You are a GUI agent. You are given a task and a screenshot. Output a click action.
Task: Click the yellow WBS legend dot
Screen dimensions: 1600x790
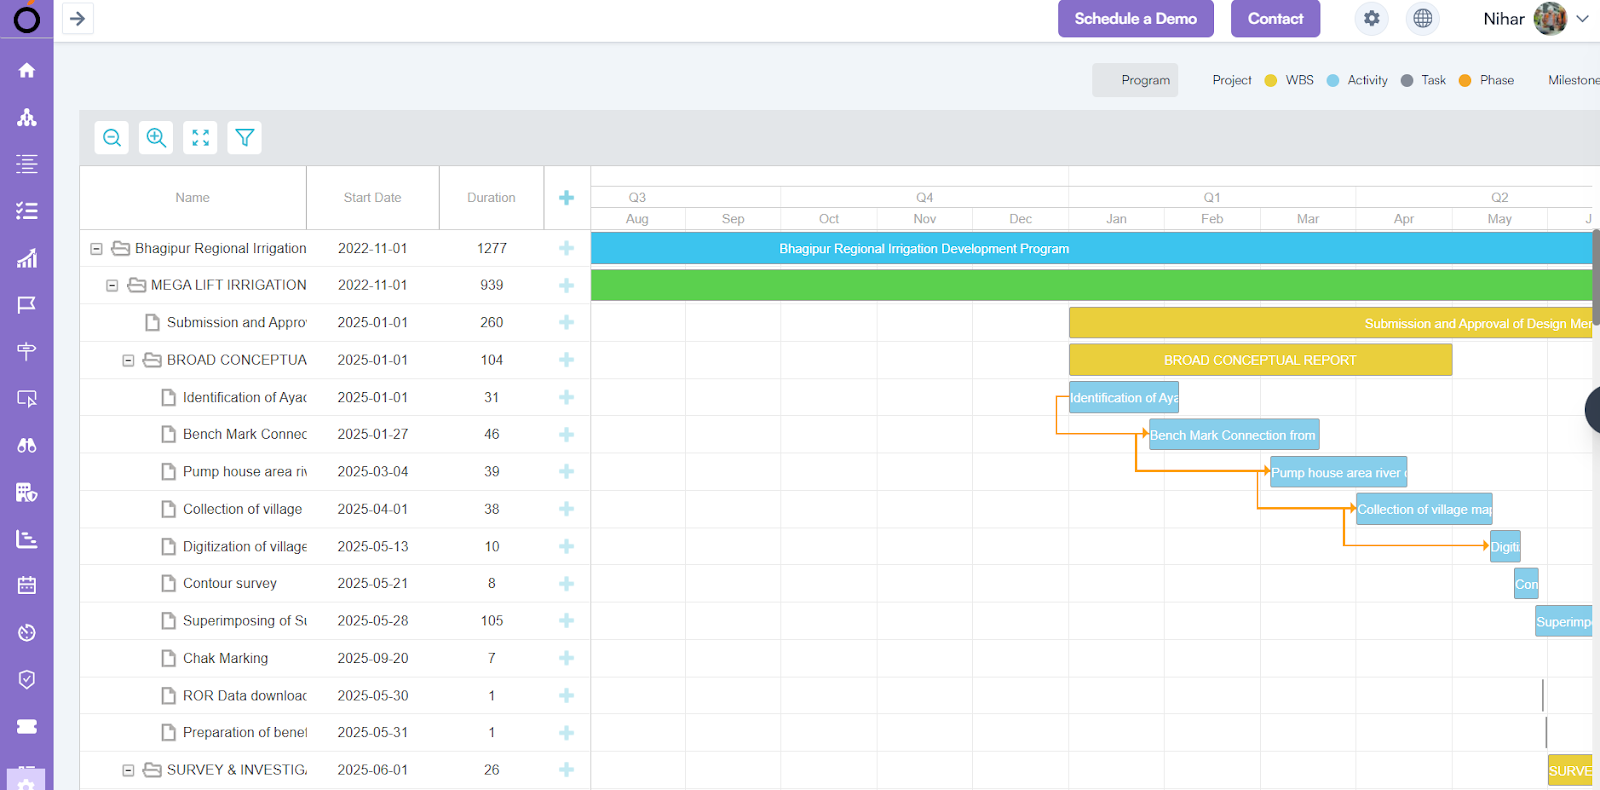pyautogui.click(x=1270, y=81)
